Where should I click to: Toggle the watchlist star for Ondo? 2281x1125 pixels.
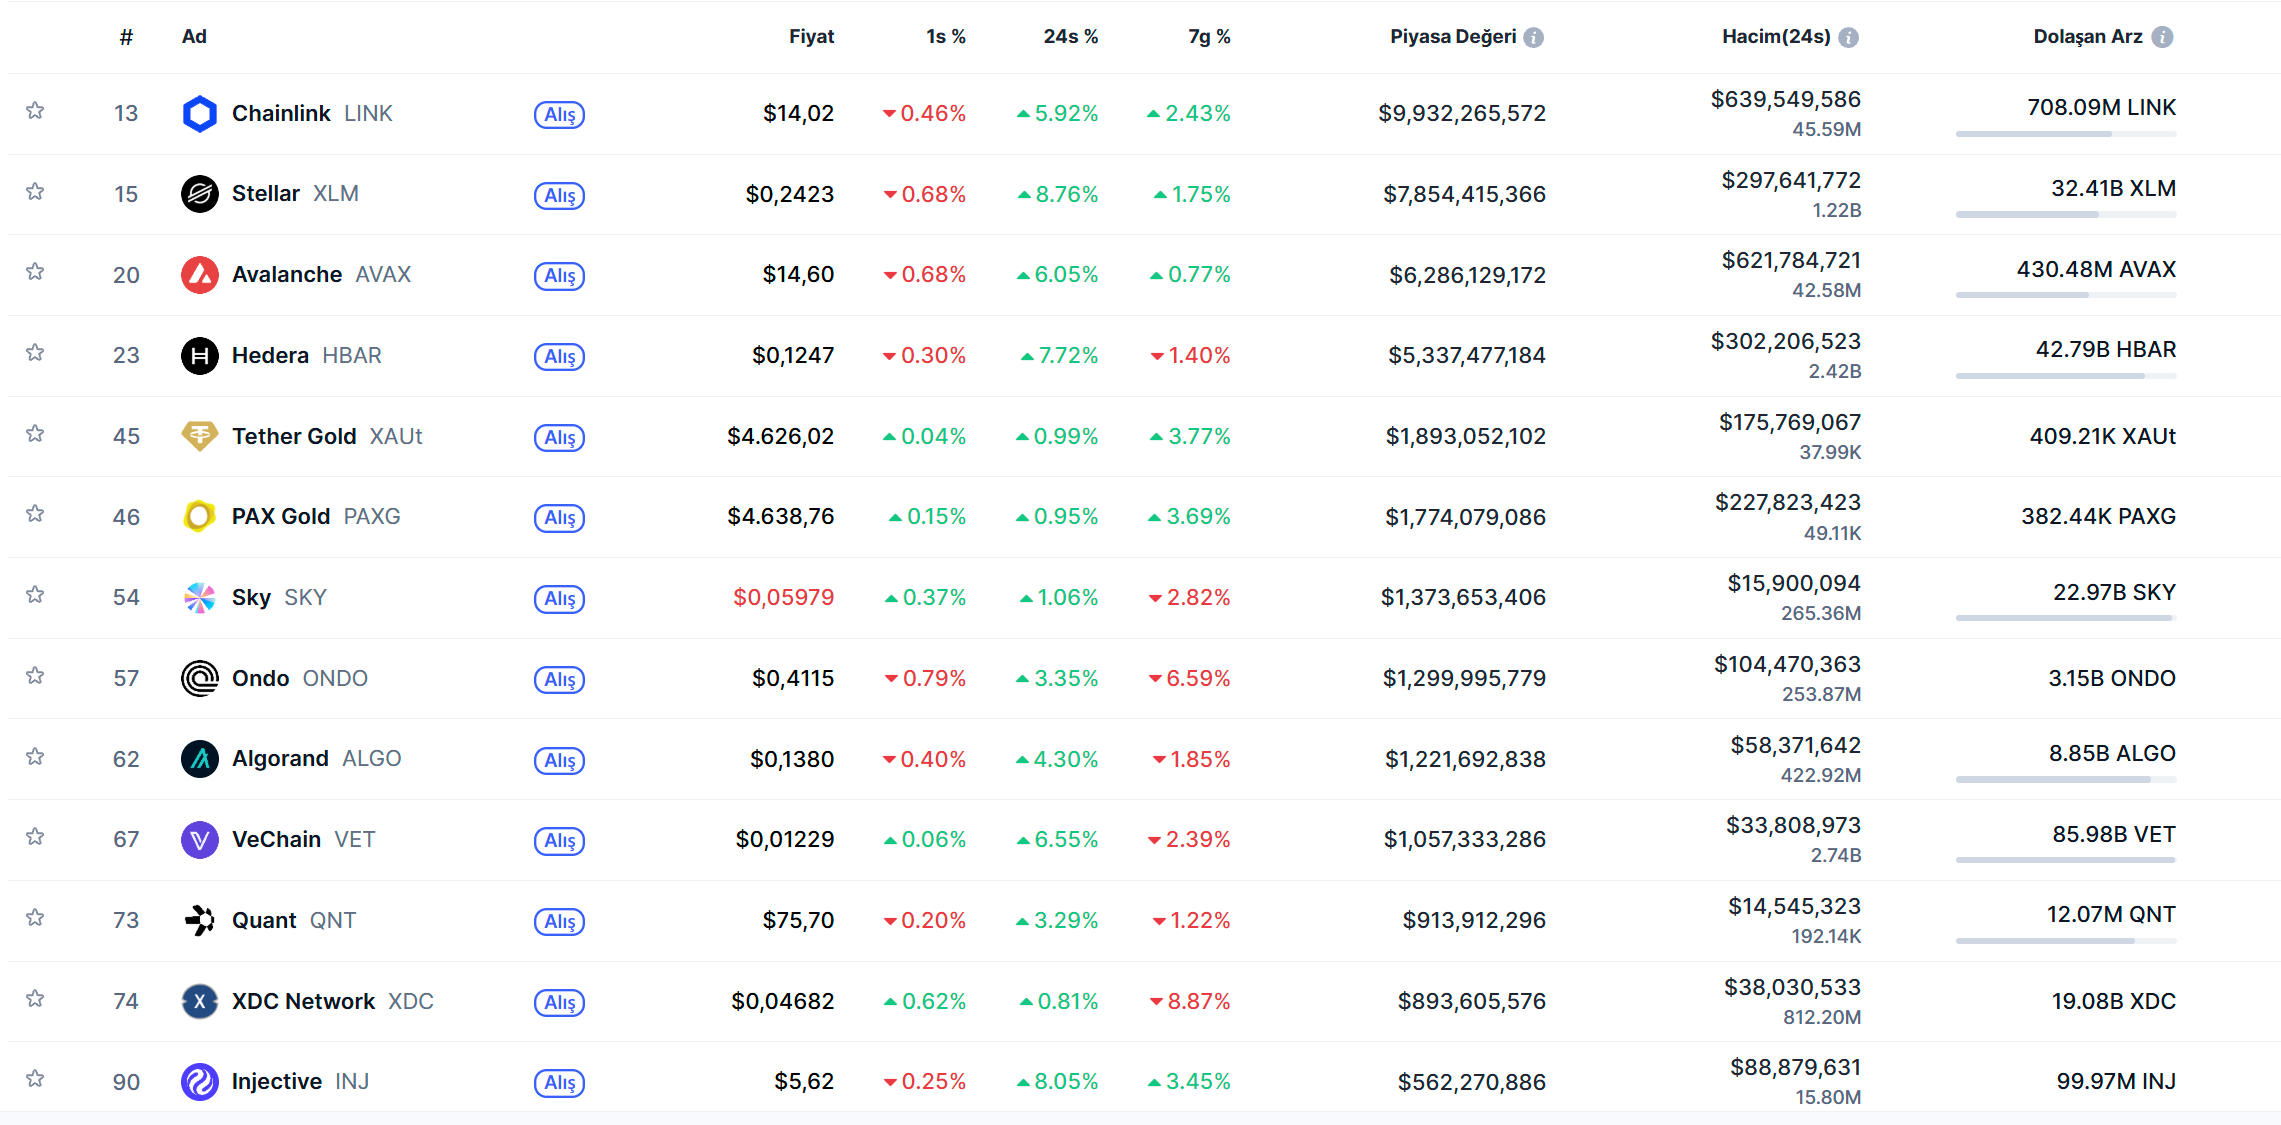tap(35, 676)
